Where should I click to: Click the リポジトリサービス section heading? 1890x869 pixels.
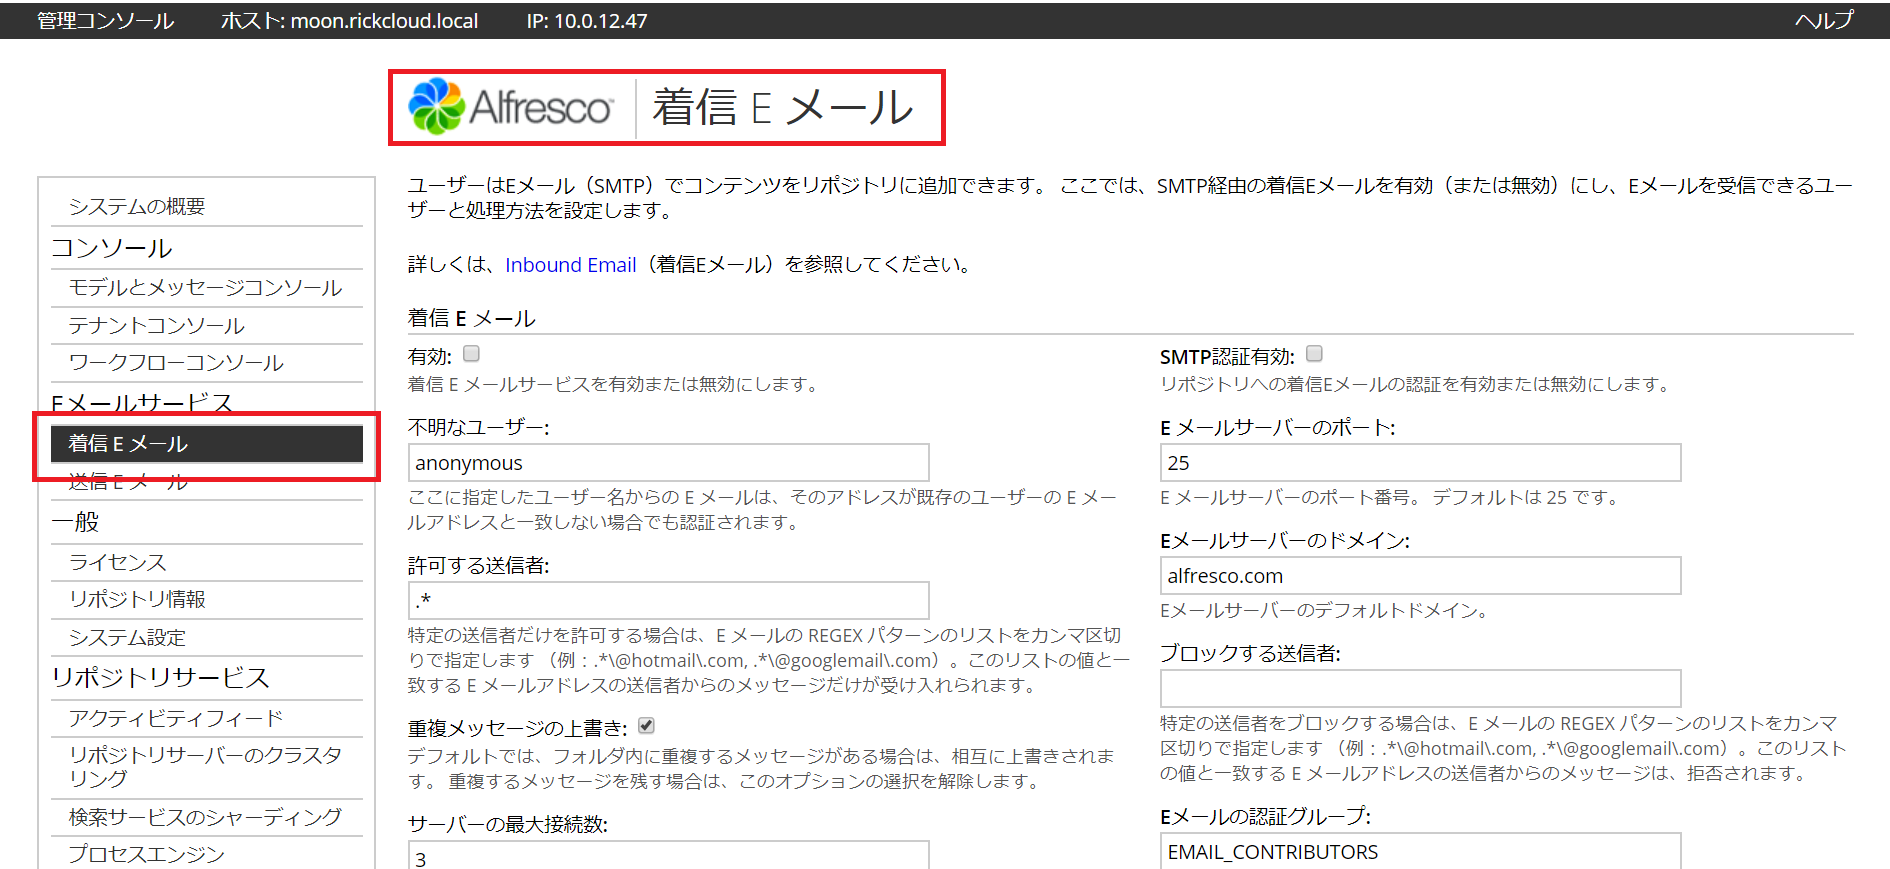click(x=160, y=677)
